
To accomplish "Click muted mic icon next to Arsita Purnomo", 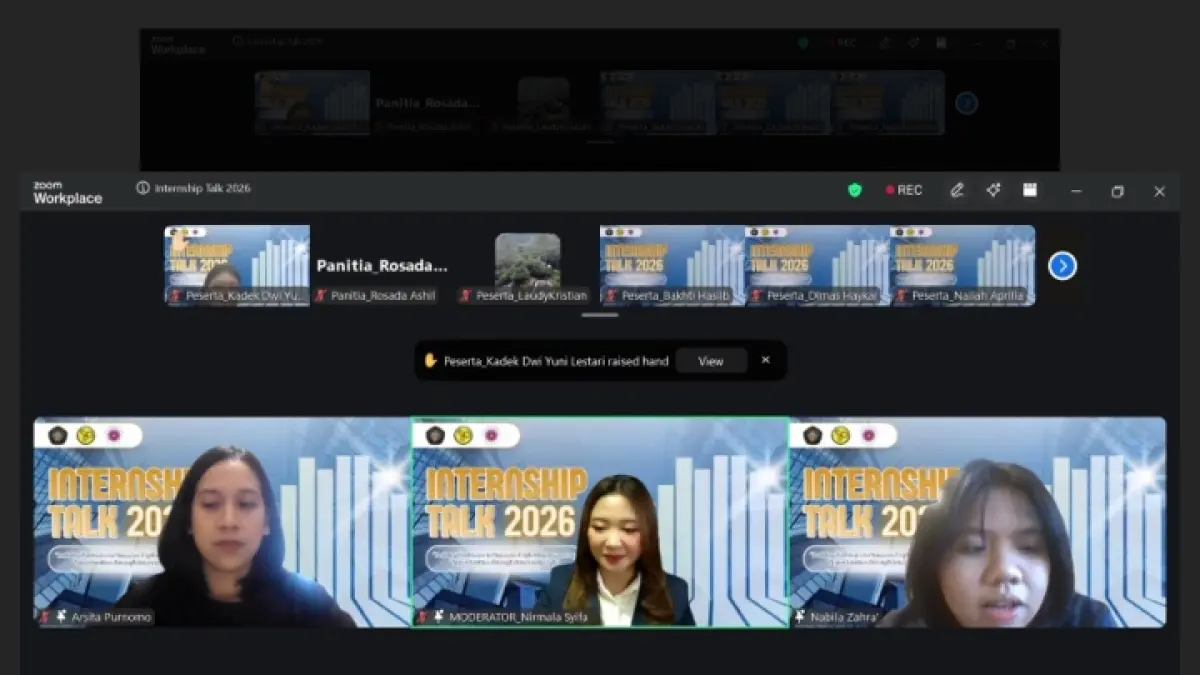I will pos(45,617).
